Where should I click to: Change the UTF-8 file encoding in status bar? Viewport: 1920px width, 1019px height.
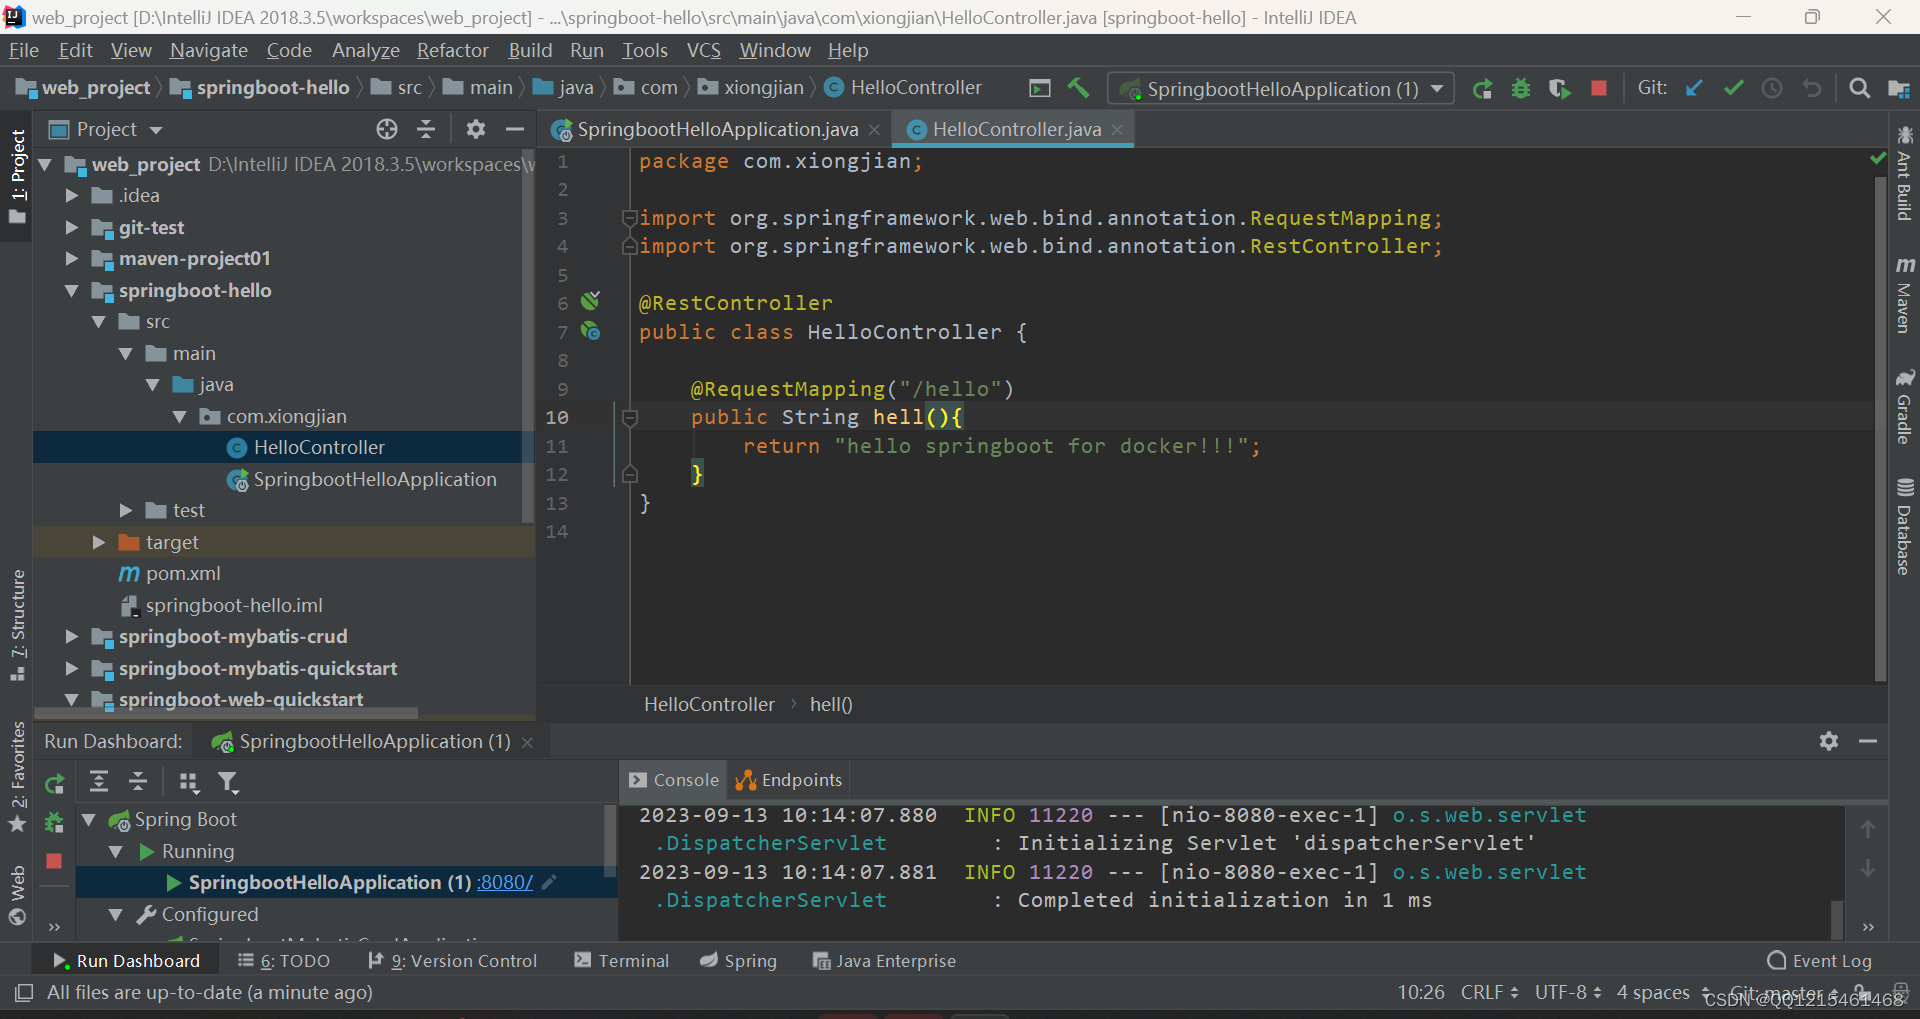(x=1568, y=992)
